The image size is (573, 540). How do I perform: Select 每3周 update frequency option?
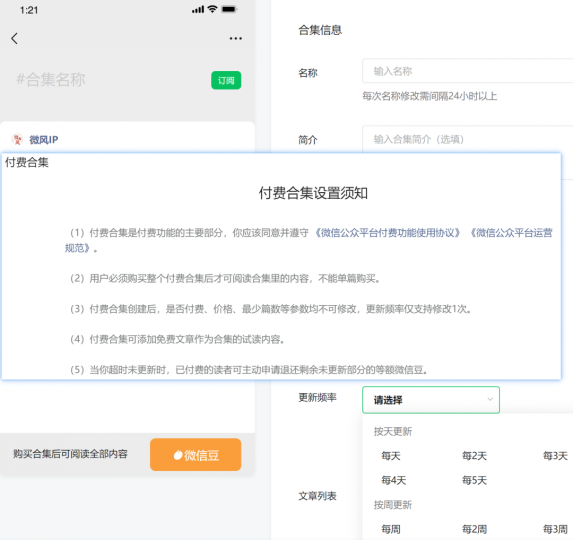[x=555, y=529]
